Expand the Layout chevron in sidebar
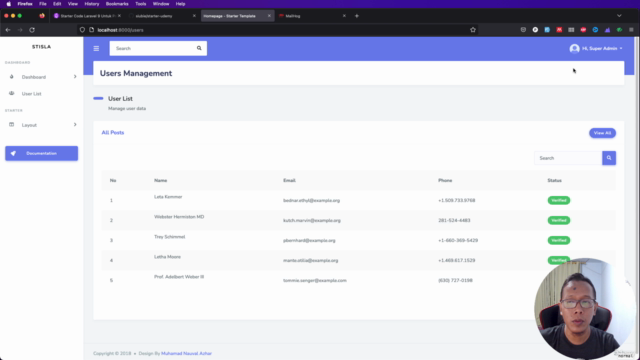This screenshot has height=360, width=640. point(75,124)
